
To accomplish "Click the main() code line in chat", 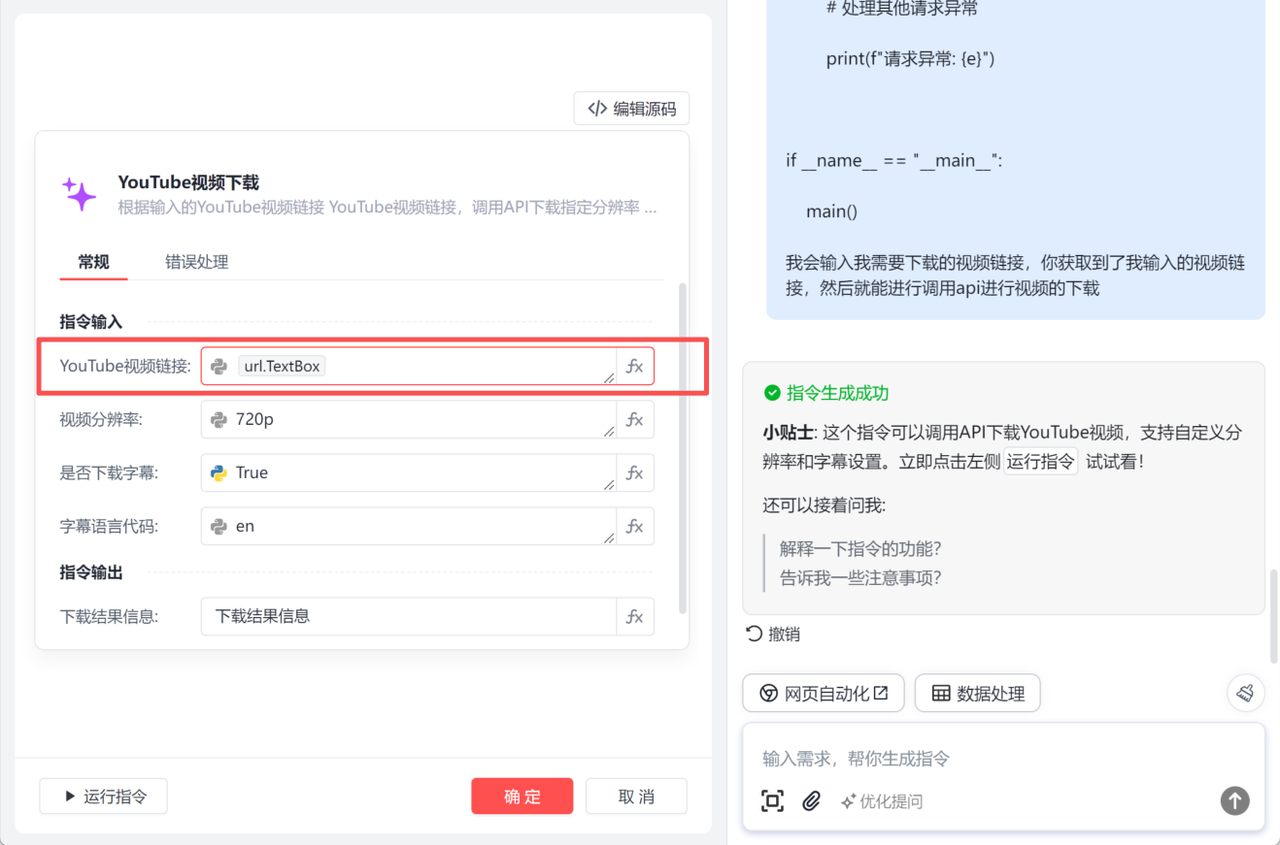I will click(832, 211).
